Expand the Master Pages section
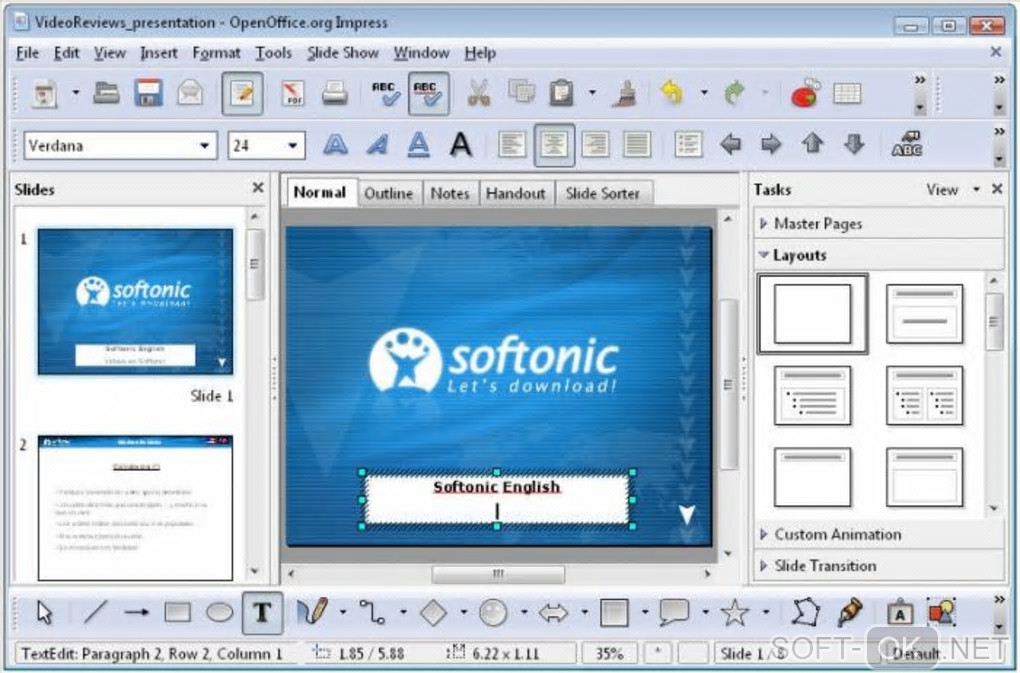Image resolution: width=1020 pixels, height=673 pixels. click(878, 224)
